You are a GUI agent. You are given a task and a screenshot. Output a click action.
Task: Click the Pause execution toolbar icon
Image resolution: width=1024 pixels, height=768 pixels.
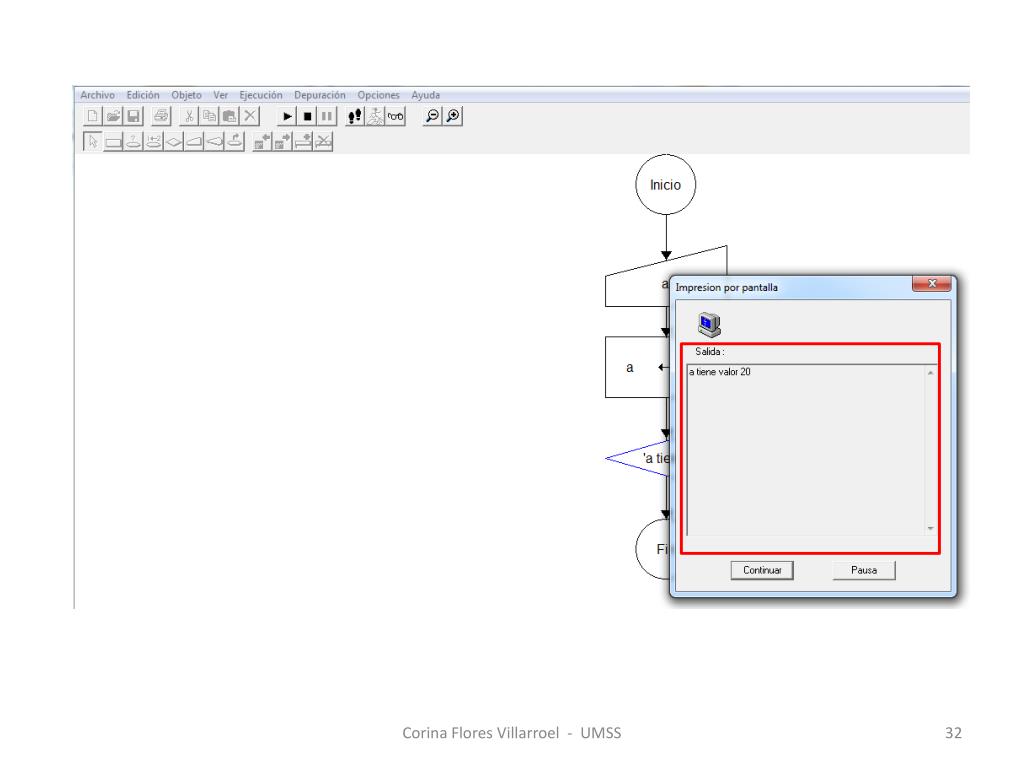point(329,117)
